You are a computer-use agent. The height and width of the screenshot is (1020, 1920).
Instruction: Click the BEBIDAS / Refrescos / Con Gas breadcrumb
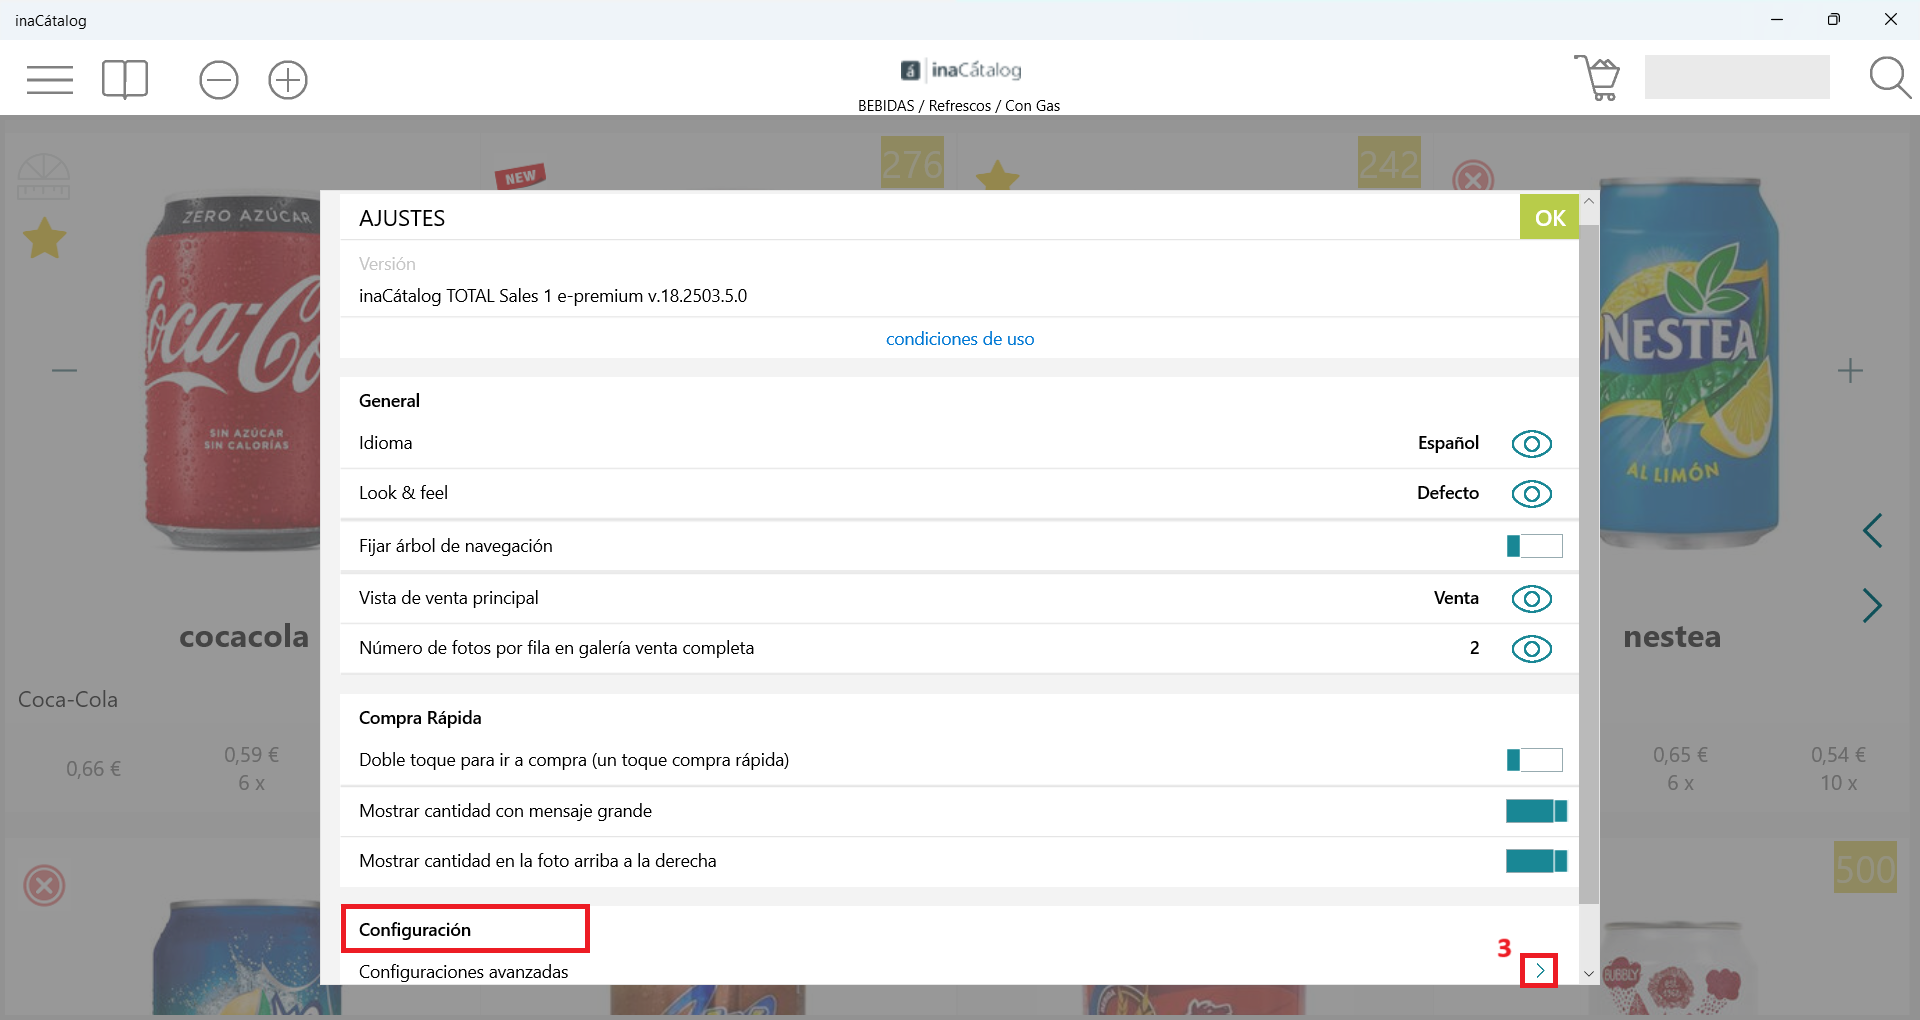point(959,106)
